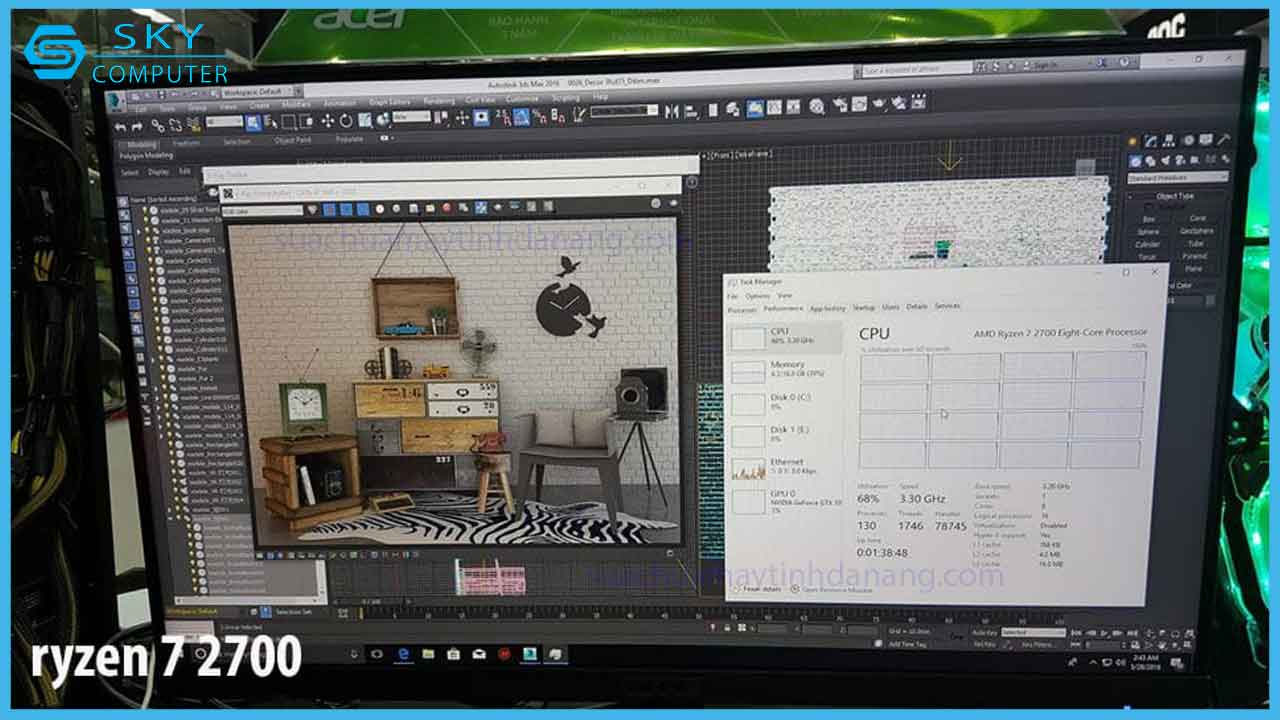
Task: Activate the highlighted Select Object tool
Action: (x=253, y=122)
